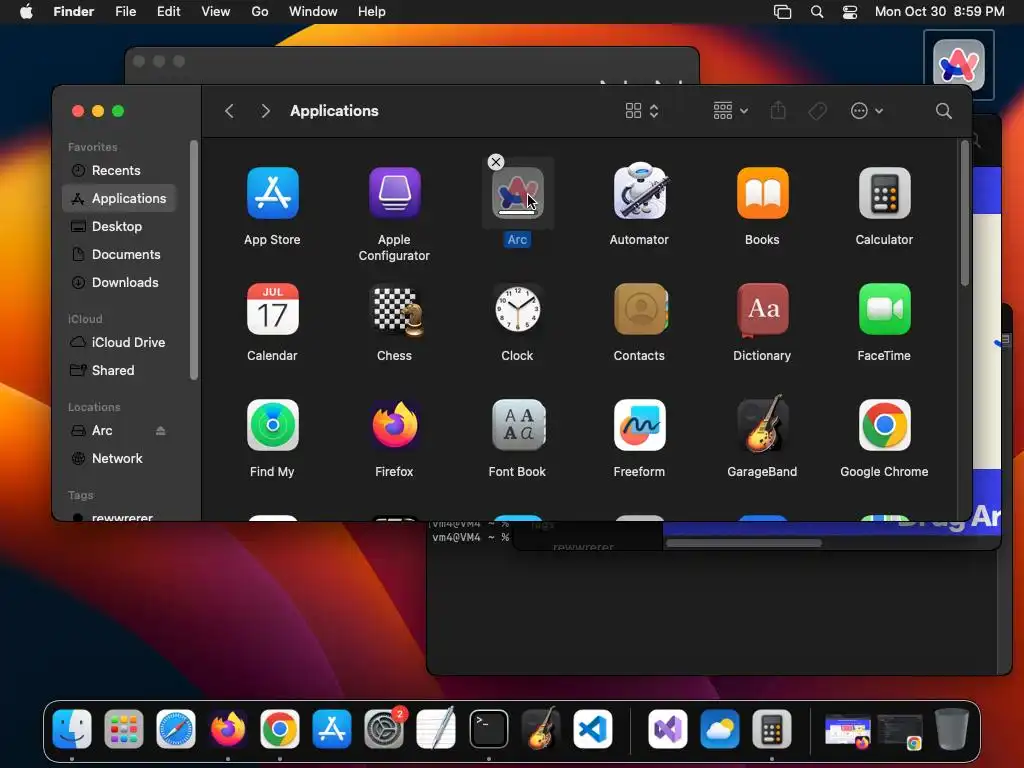
Task: Click the Arc label under selected icon
Action: [517, 240]
